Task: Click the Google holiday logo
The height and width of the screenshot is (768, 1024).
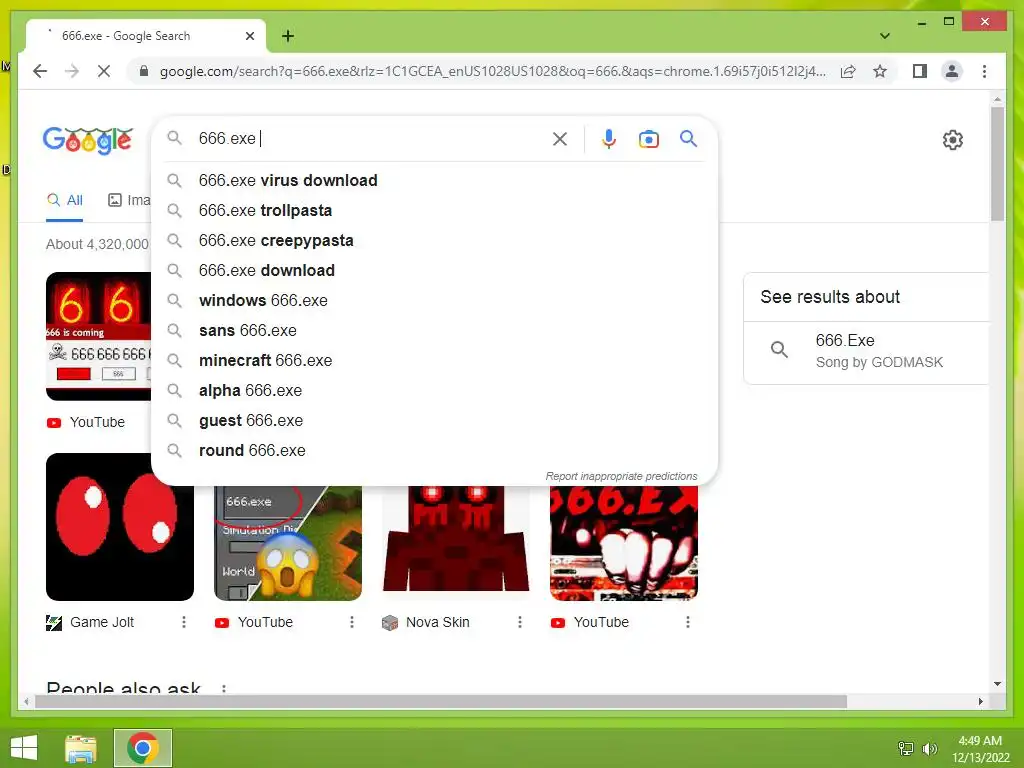Action: (88, 140)
